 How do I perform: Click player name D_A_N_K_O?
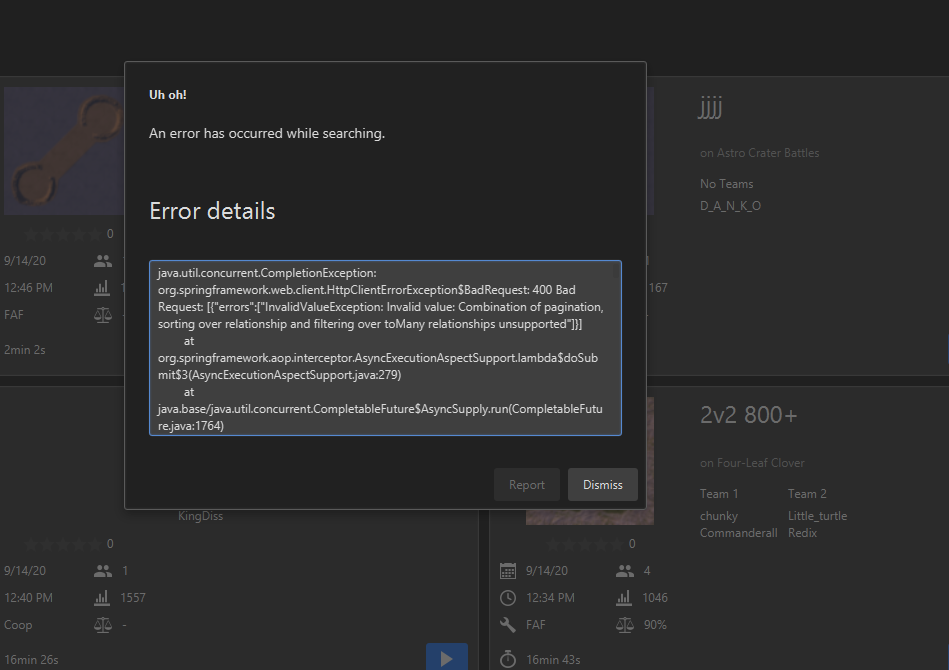(731, 206)
